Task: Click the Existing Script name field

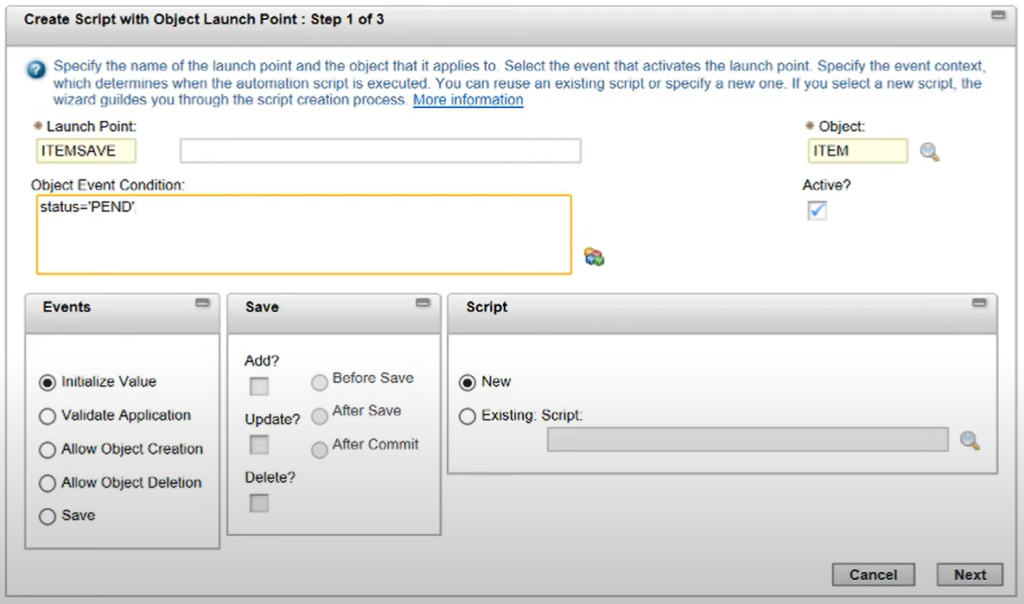Action: coord(748,439)
